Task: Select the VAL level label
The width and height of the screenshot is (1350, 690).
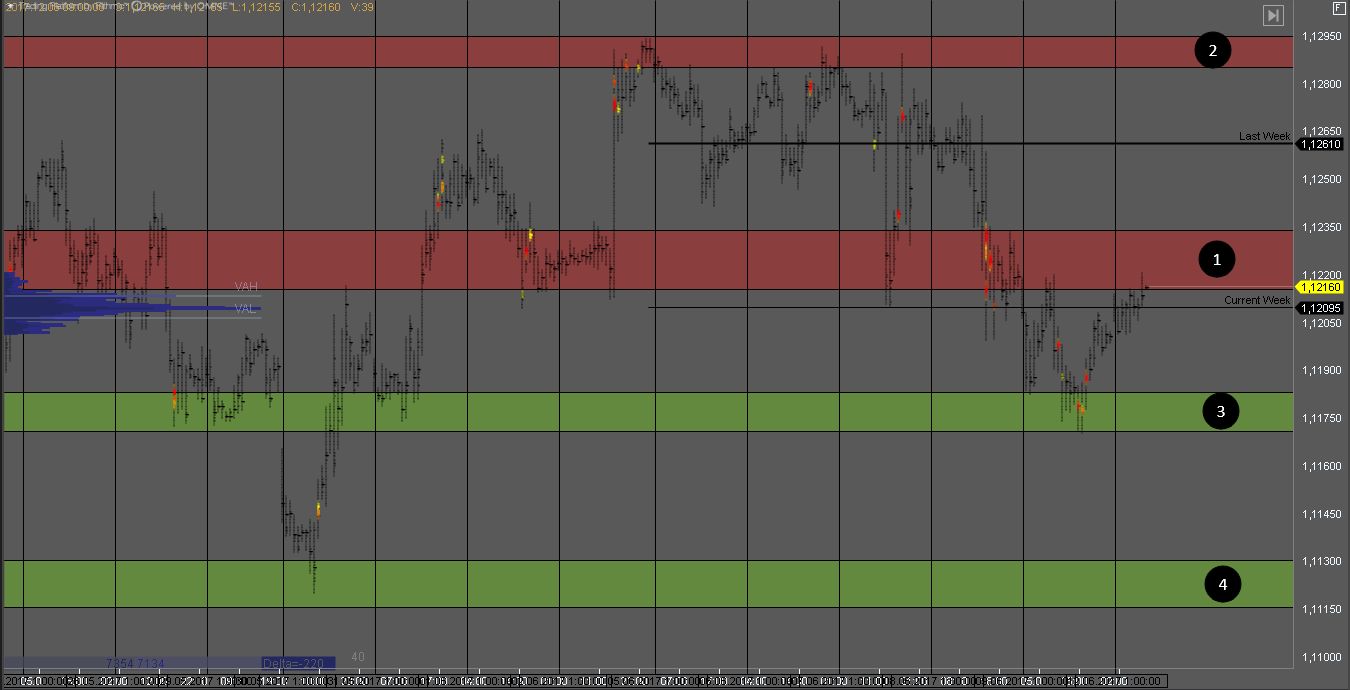Action: [246, 309]
